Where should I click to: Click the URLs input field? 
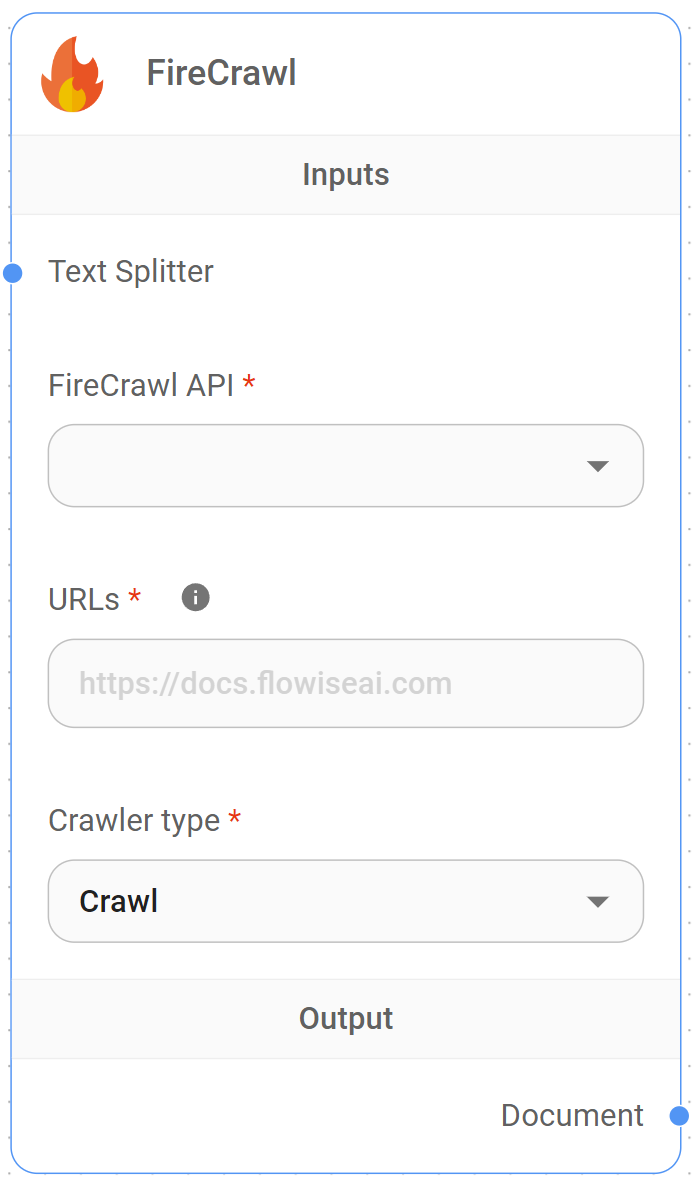[346, 683]
